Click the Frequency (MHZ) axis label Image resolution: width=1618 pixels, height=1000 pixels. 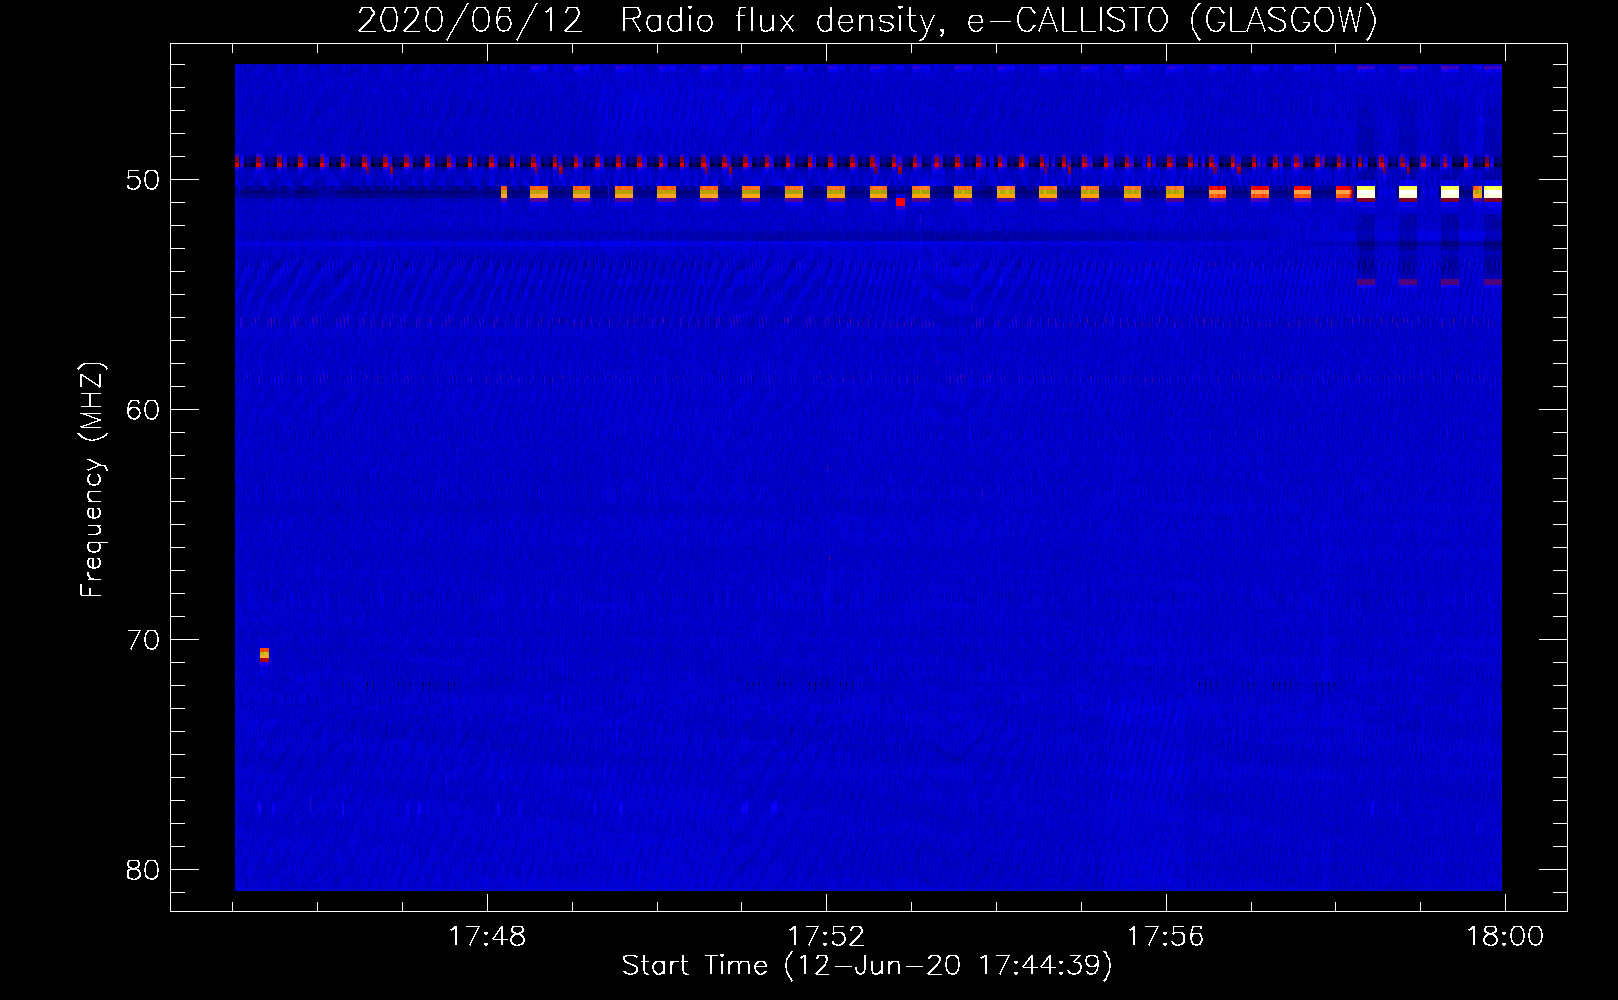(91, 480)
